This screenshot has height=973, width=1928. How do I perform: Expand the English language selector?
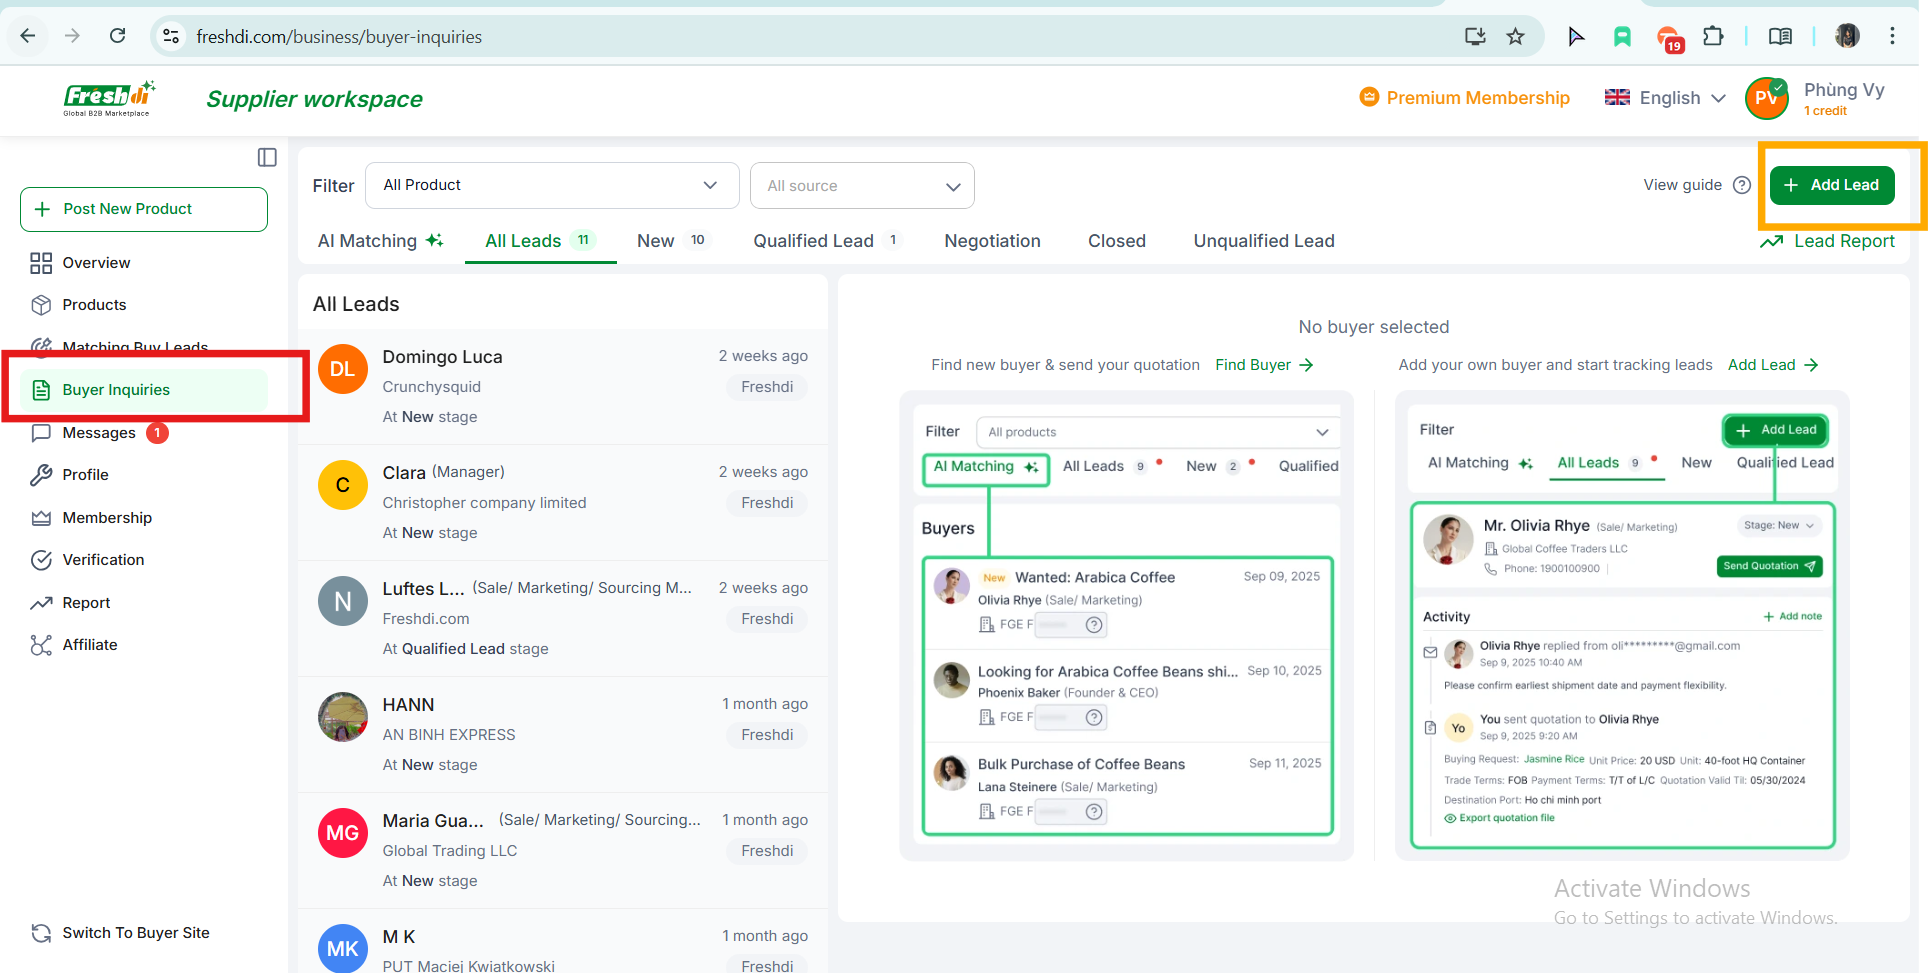(1665, 98)
